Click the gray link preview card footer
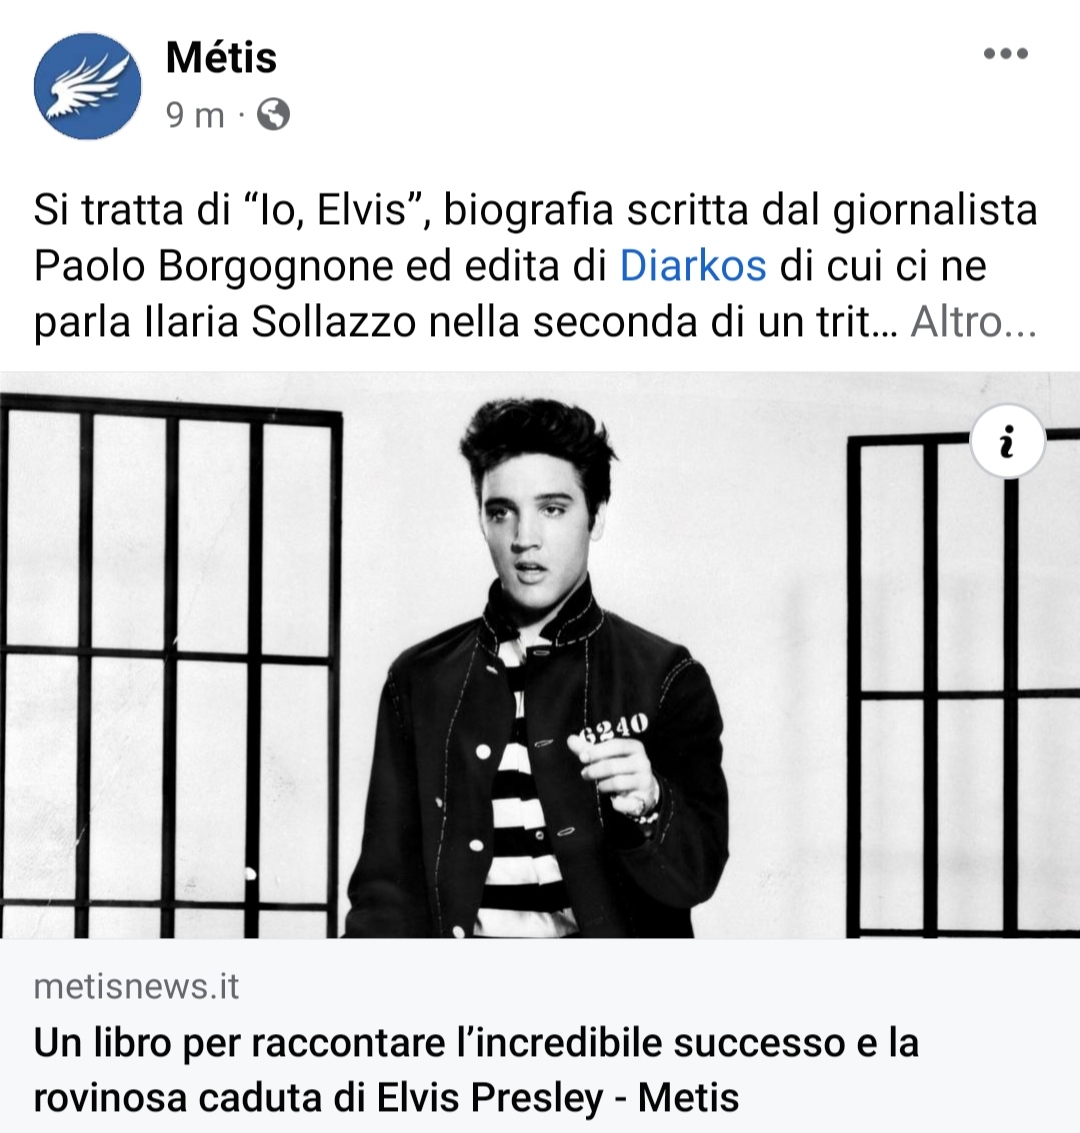Screen dimensions: 1080x1133 click(540, 1035)
